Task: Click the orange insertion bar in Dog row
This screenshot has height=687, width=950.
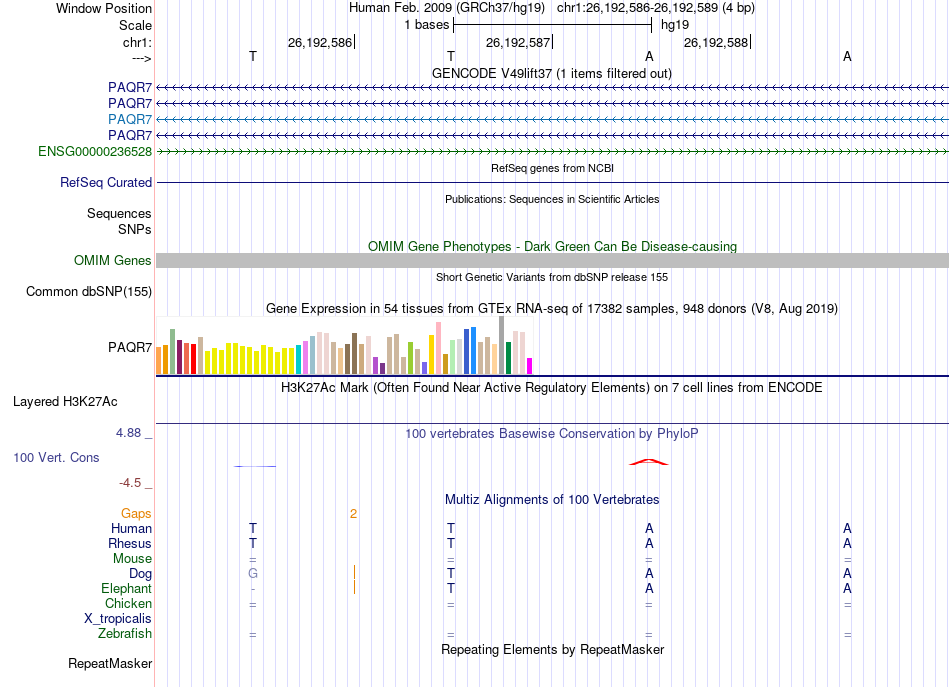Action: (354, 572)
